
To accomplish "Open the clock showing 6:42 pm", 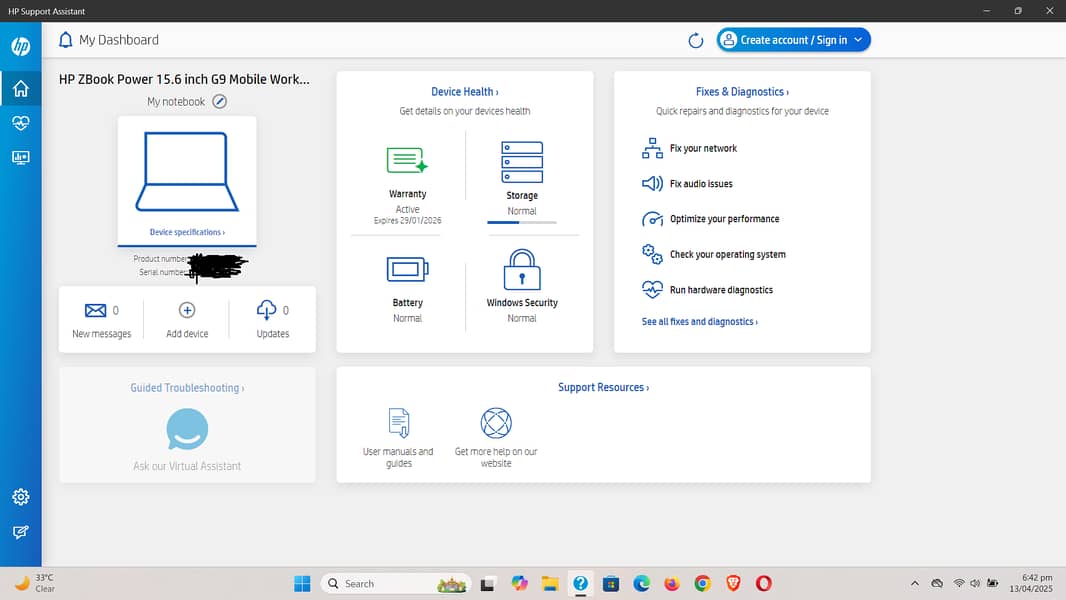I will pyautogui.click(x=1031, y=584).
